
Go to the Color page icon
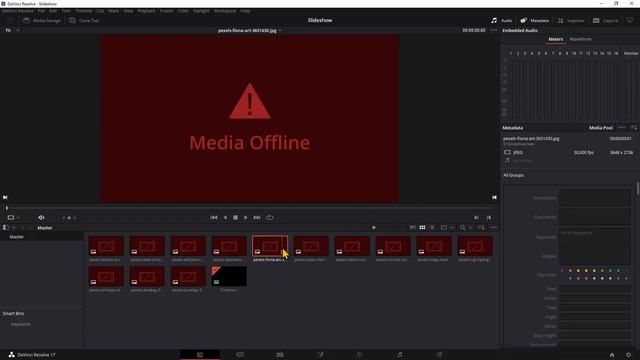[360, 355]
